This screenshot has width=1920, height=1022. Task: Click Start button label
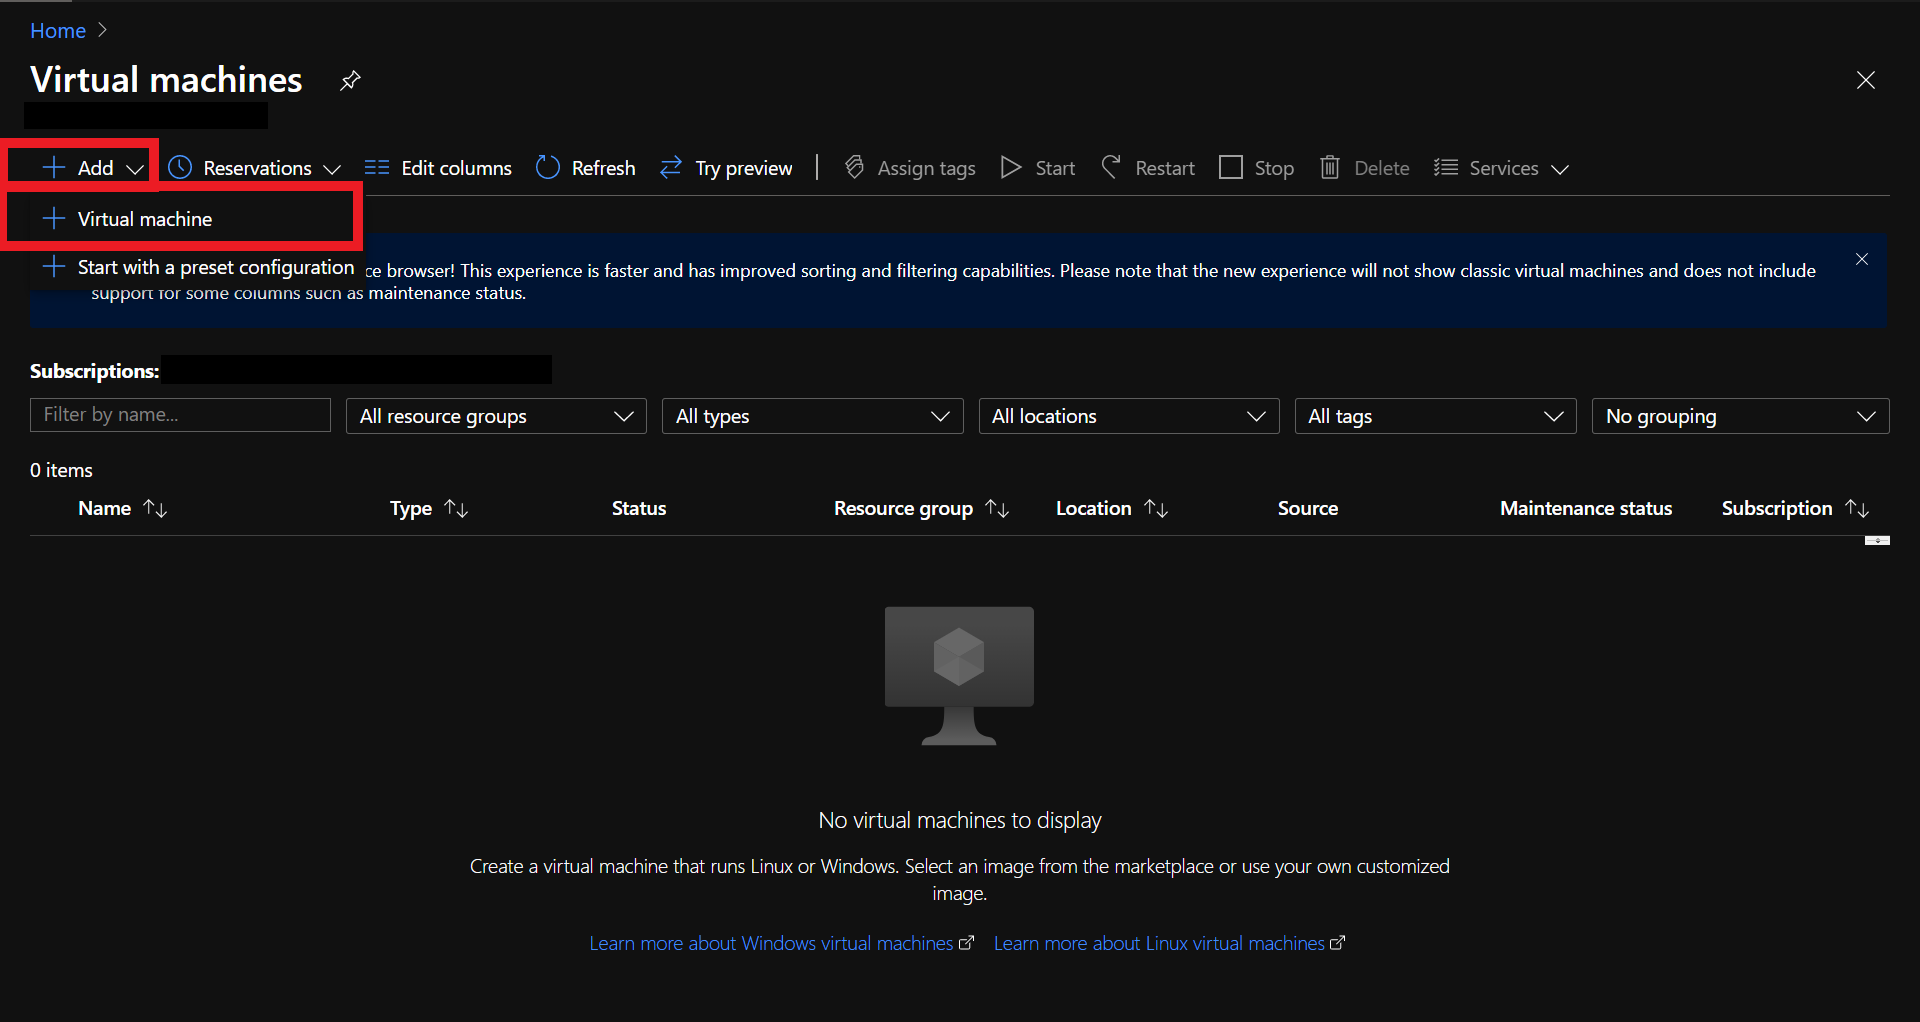pyautogui.click(x=1055, y=168)
